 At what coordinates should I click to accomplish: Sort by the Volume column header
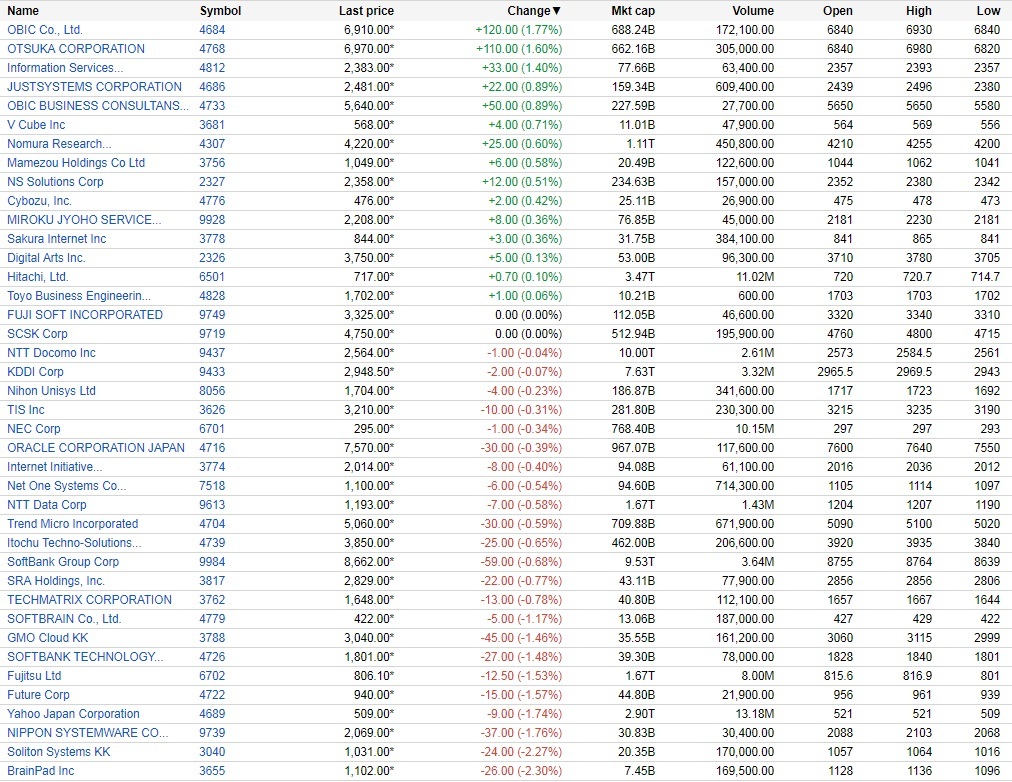[753, 11]
